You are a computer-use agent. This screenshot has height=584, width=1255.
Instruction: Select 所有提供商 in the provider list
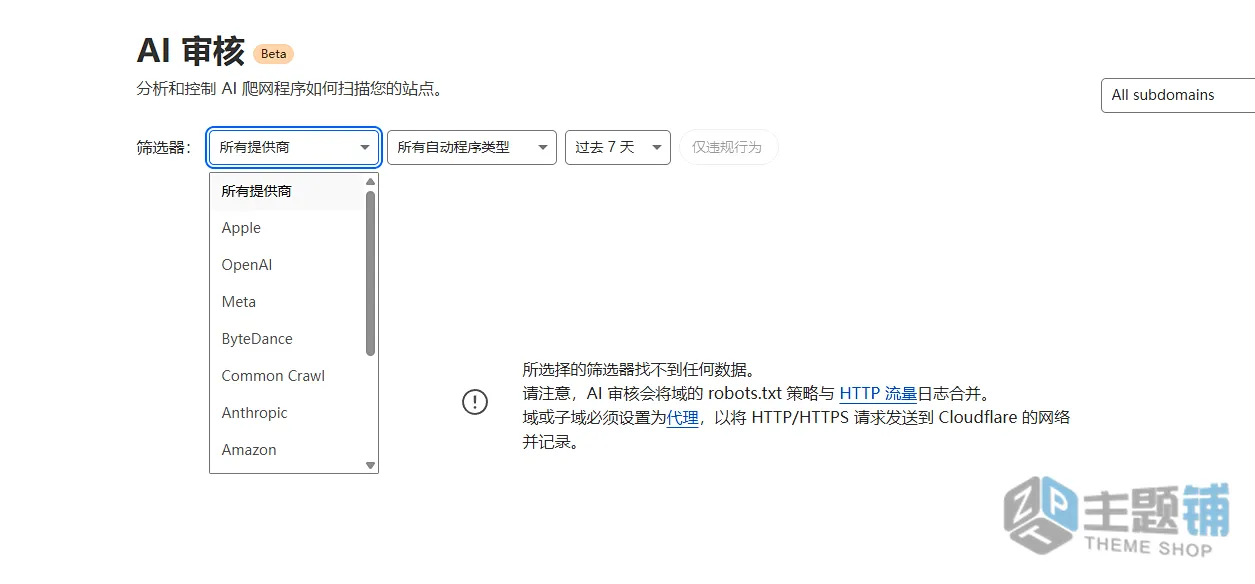point(287,191)
